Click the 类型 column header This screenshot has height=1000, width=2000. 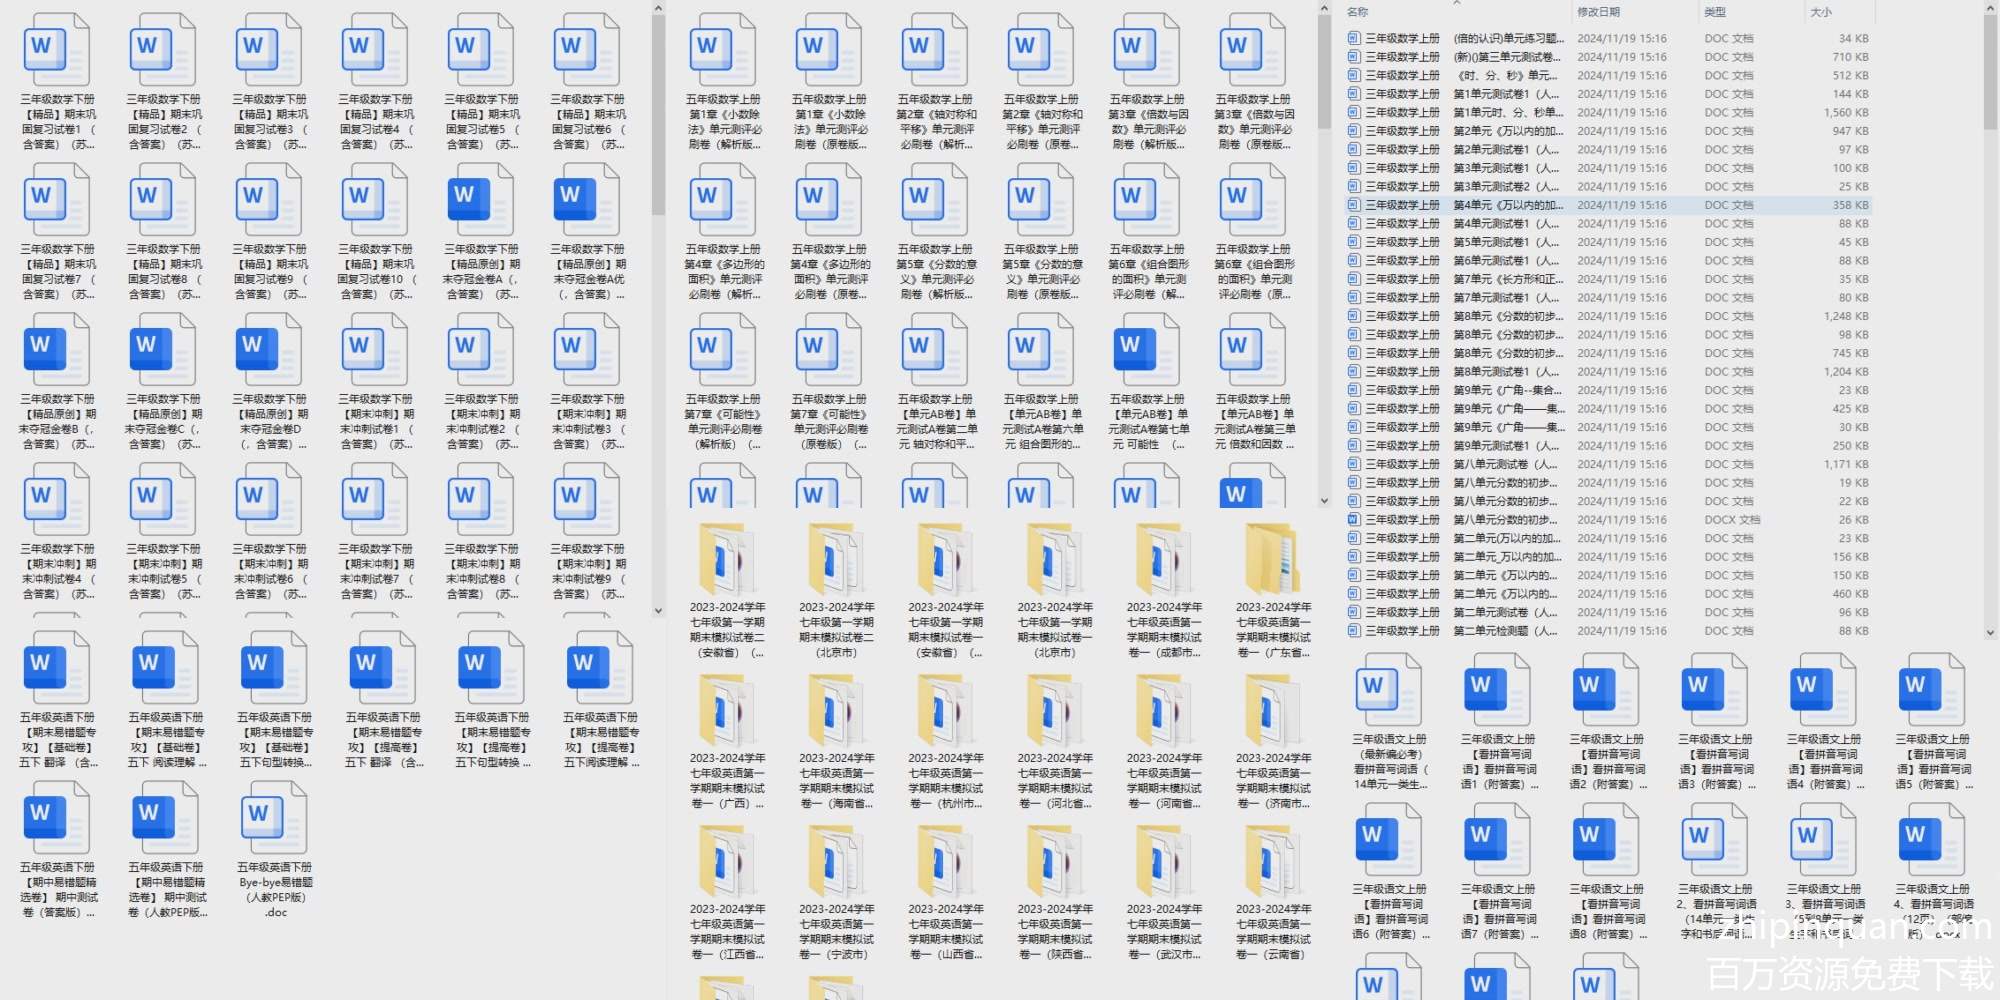1715,12
